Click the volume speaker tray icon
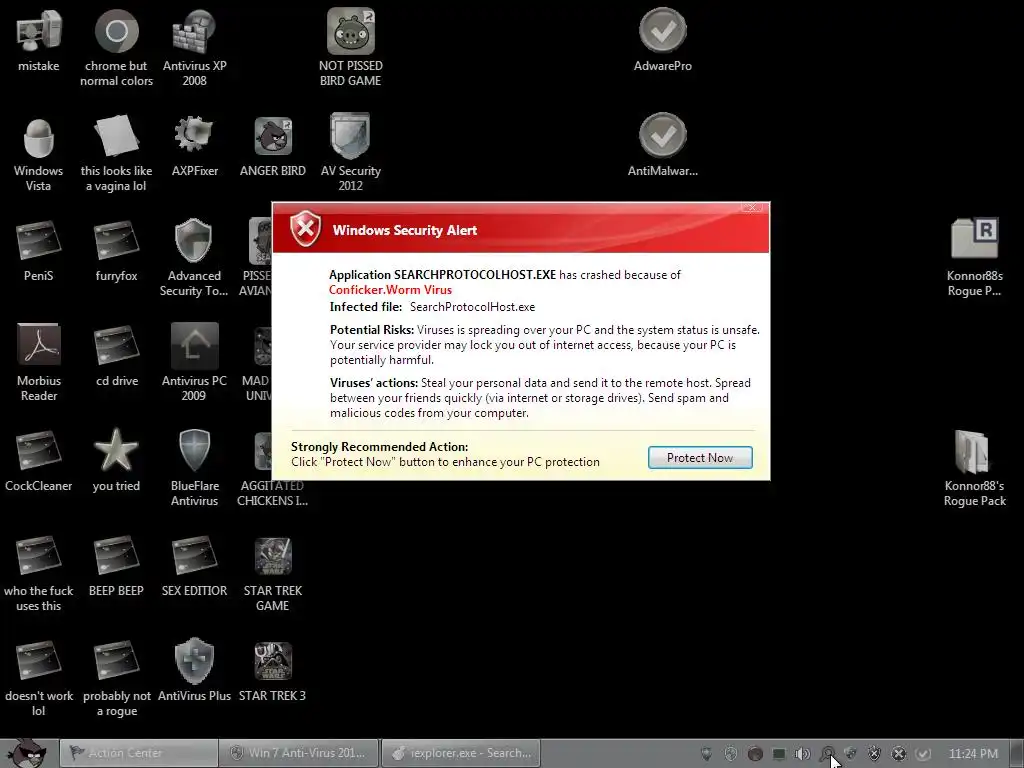 [x=803, y=754]
